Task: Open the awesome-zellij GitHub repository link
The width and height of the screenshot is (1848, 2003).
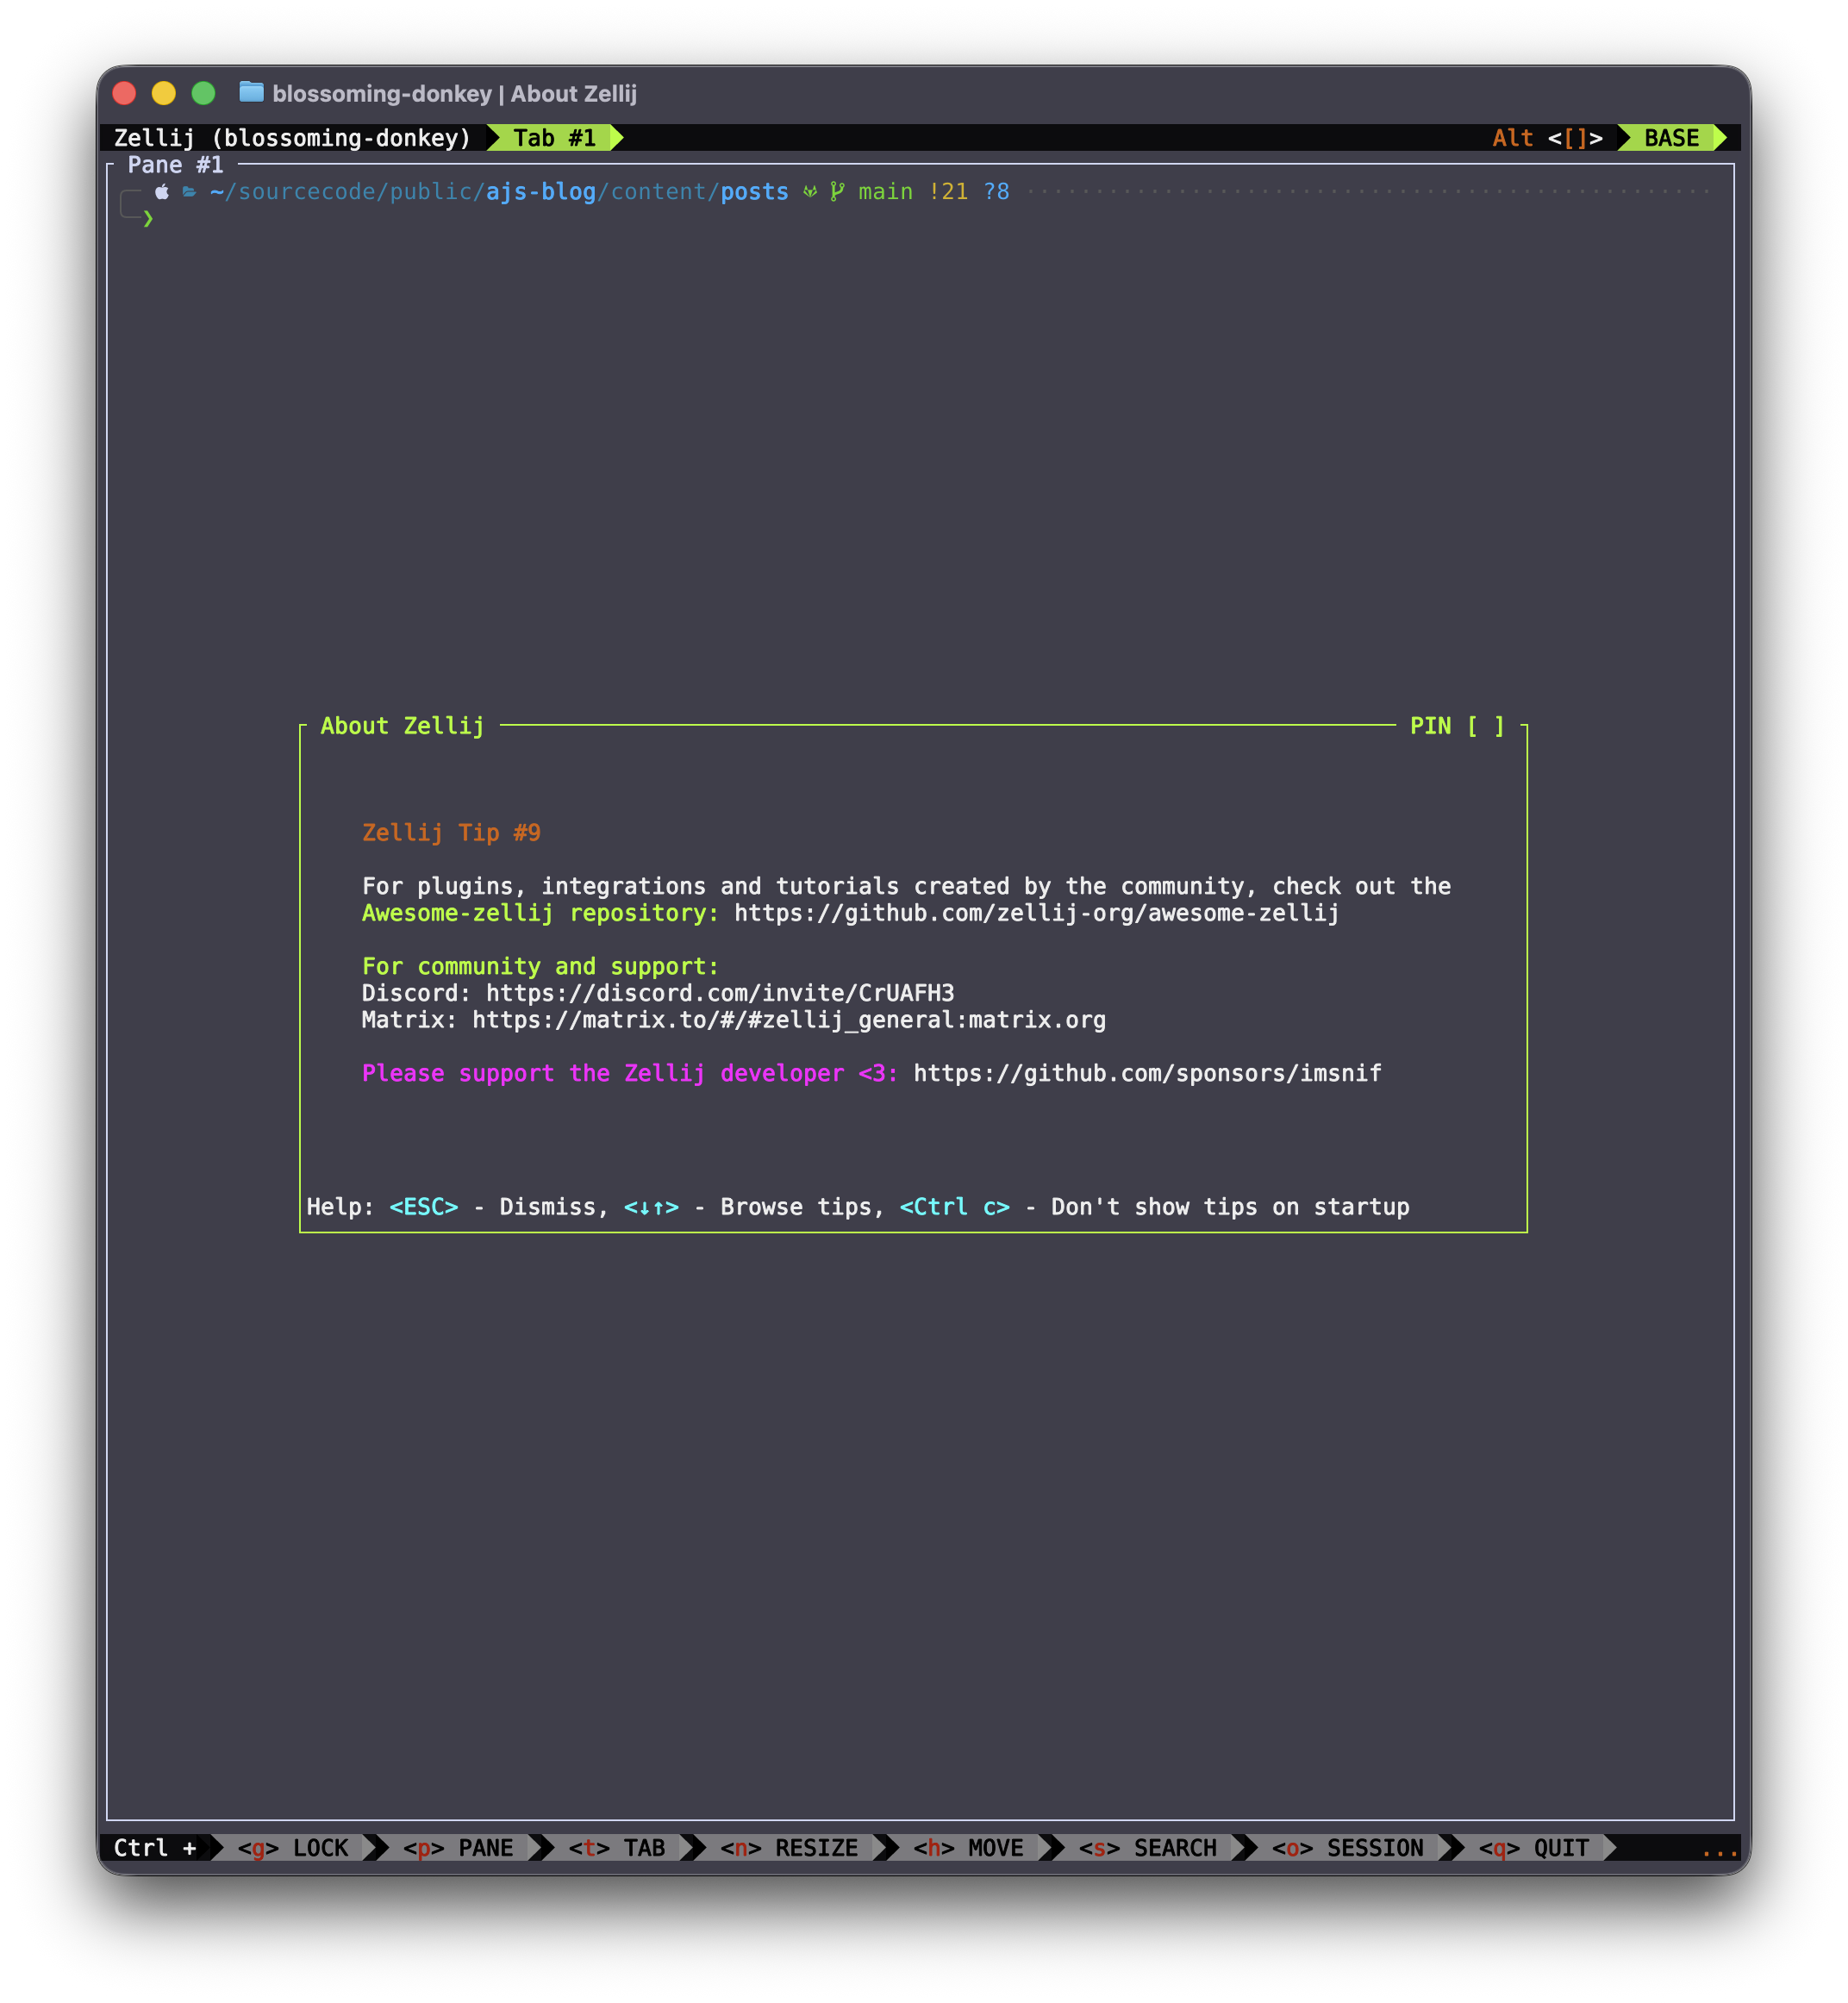Action: (1036, 913)
